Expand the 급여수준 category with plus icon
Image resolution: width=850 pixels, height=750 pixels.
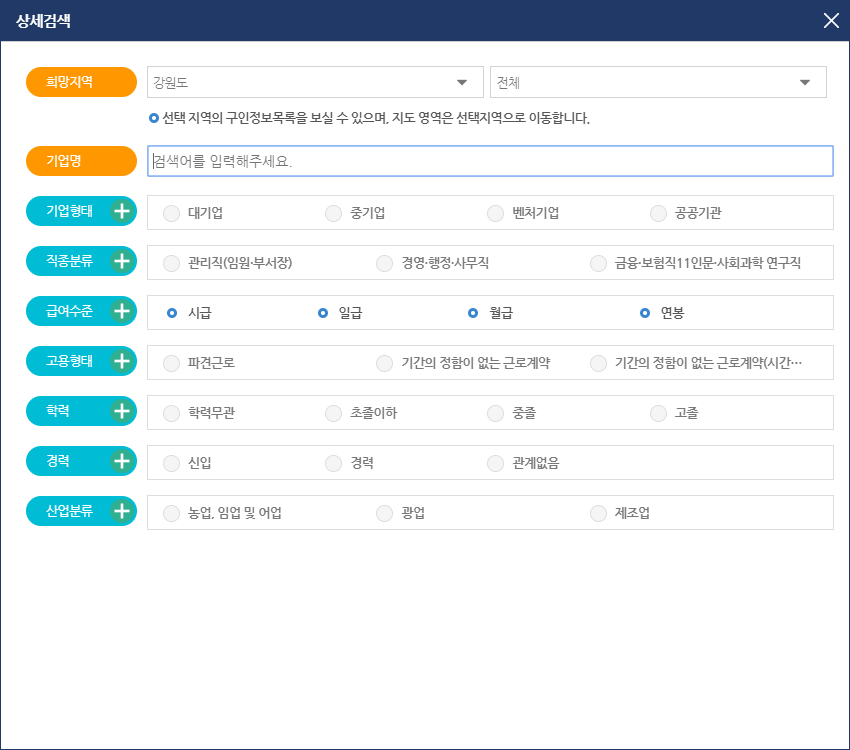pos(124,311)
